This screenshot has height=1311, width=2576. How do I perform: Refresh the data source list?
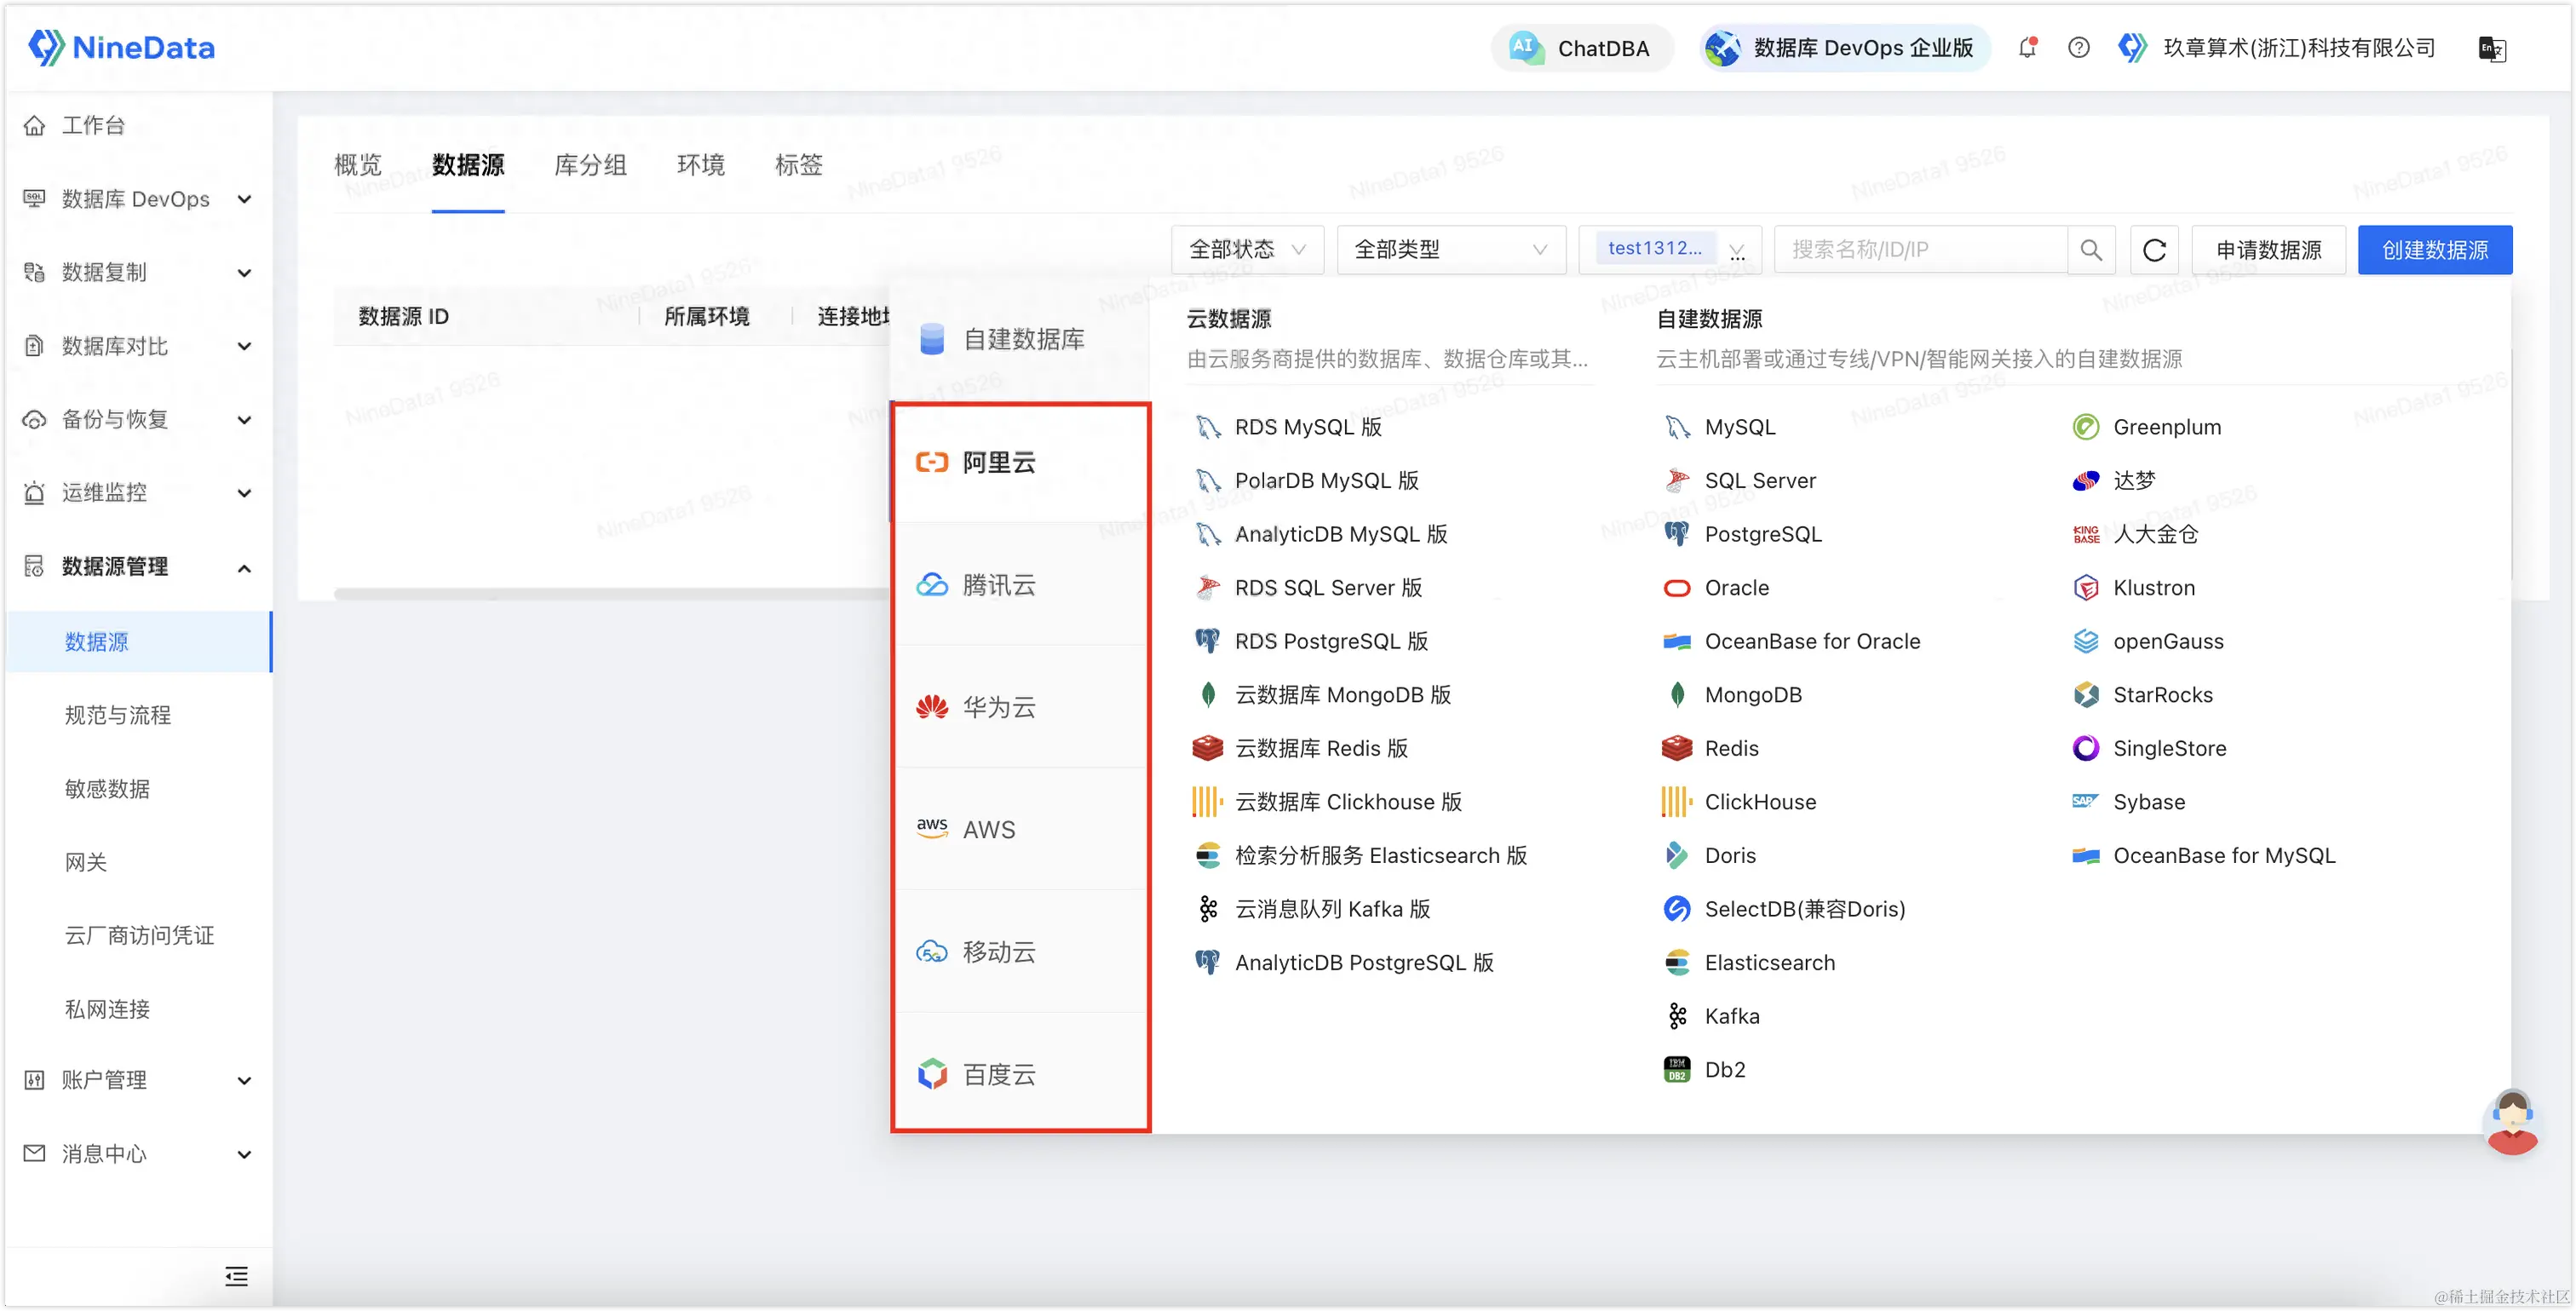pos(2154,250)
